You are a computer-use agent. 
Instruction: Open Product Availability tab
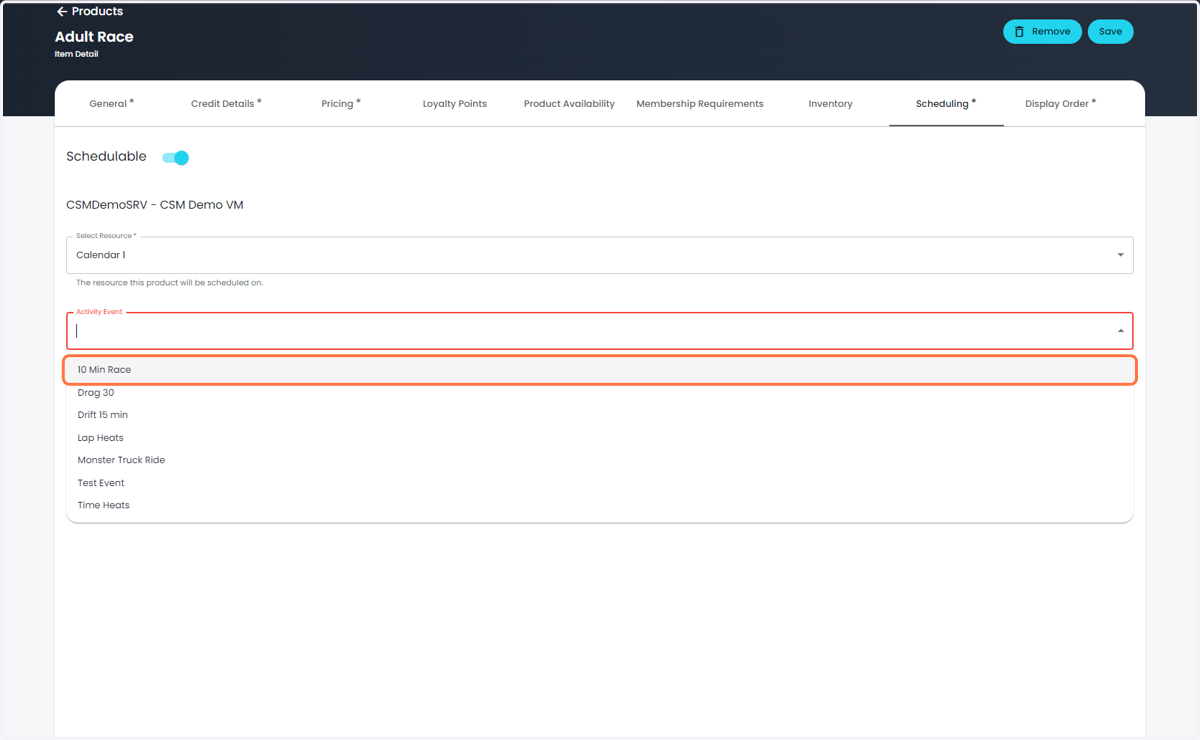tap(569, 103)
